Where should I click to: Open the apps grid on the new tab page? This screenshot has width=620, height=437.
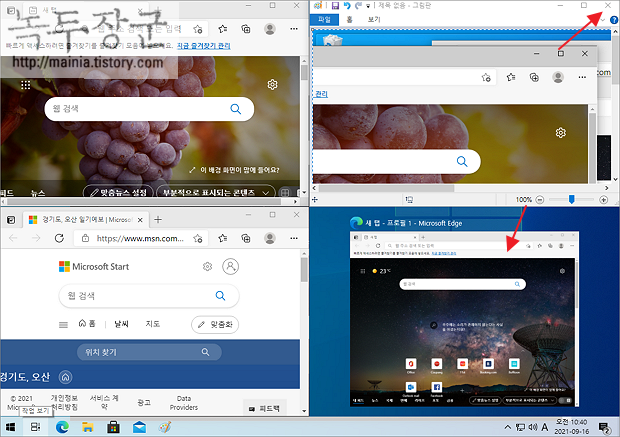coord(26,85)
